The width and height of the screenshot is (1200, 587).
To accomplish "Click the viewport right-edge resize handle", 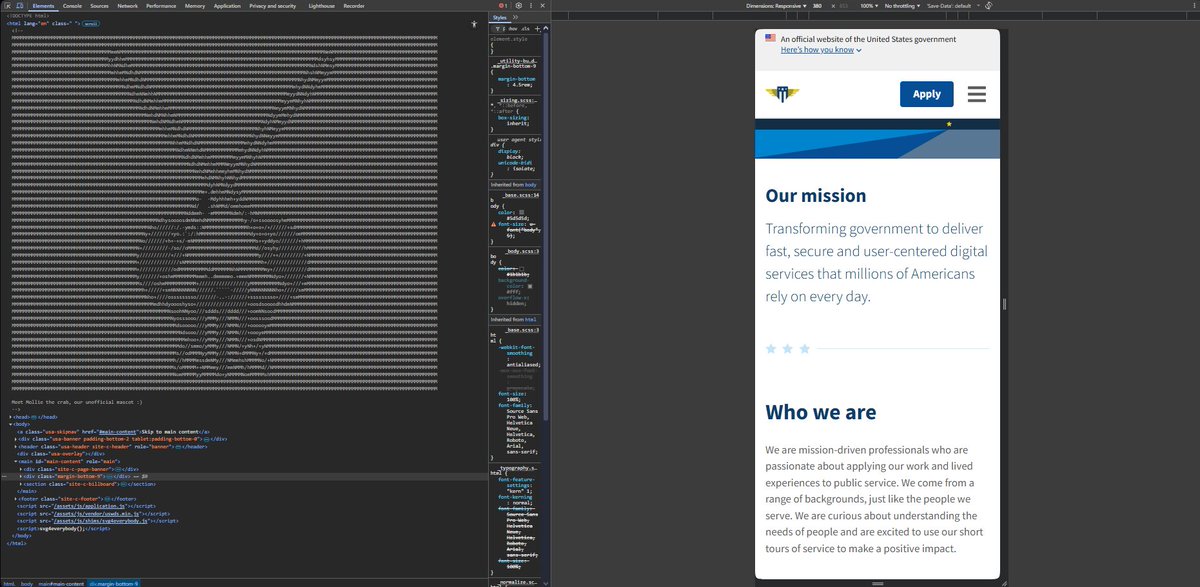I will (1004, 304).
